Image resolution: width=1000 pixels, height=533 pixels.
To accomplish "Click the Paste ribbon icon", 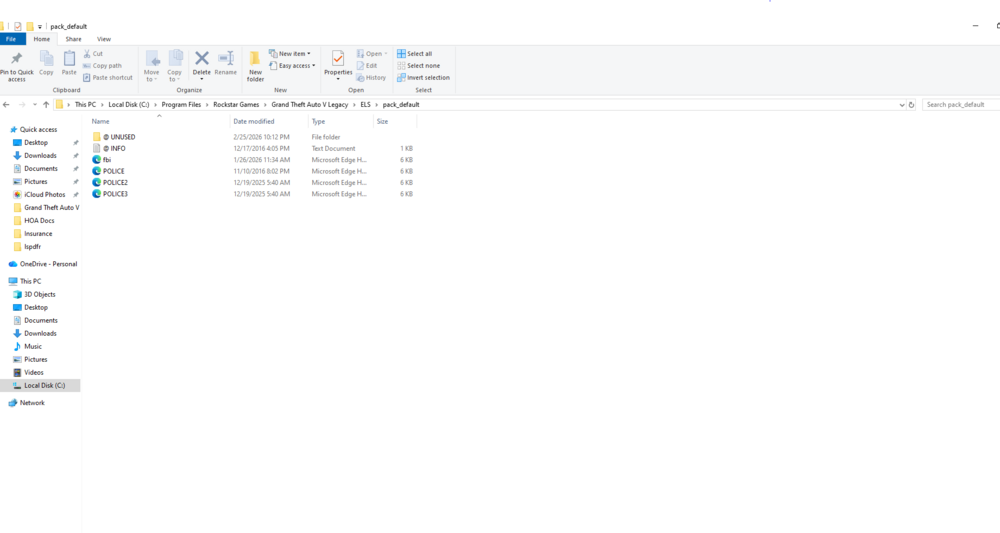I will coord(69,59).
